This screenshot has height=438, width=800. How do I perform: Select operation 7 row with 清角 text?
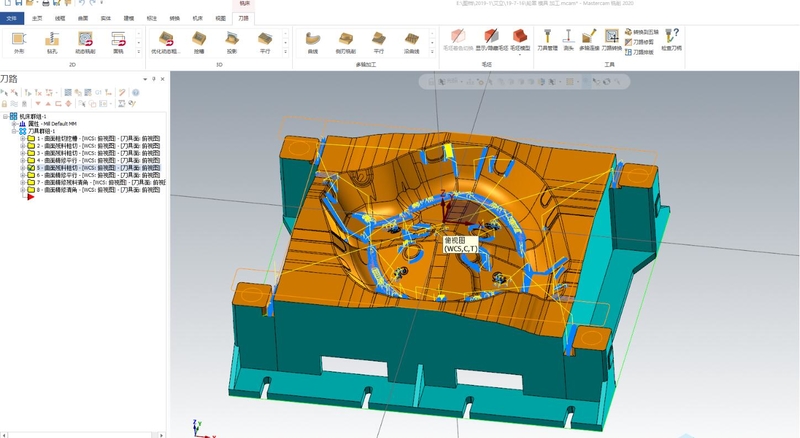[101, 182]
